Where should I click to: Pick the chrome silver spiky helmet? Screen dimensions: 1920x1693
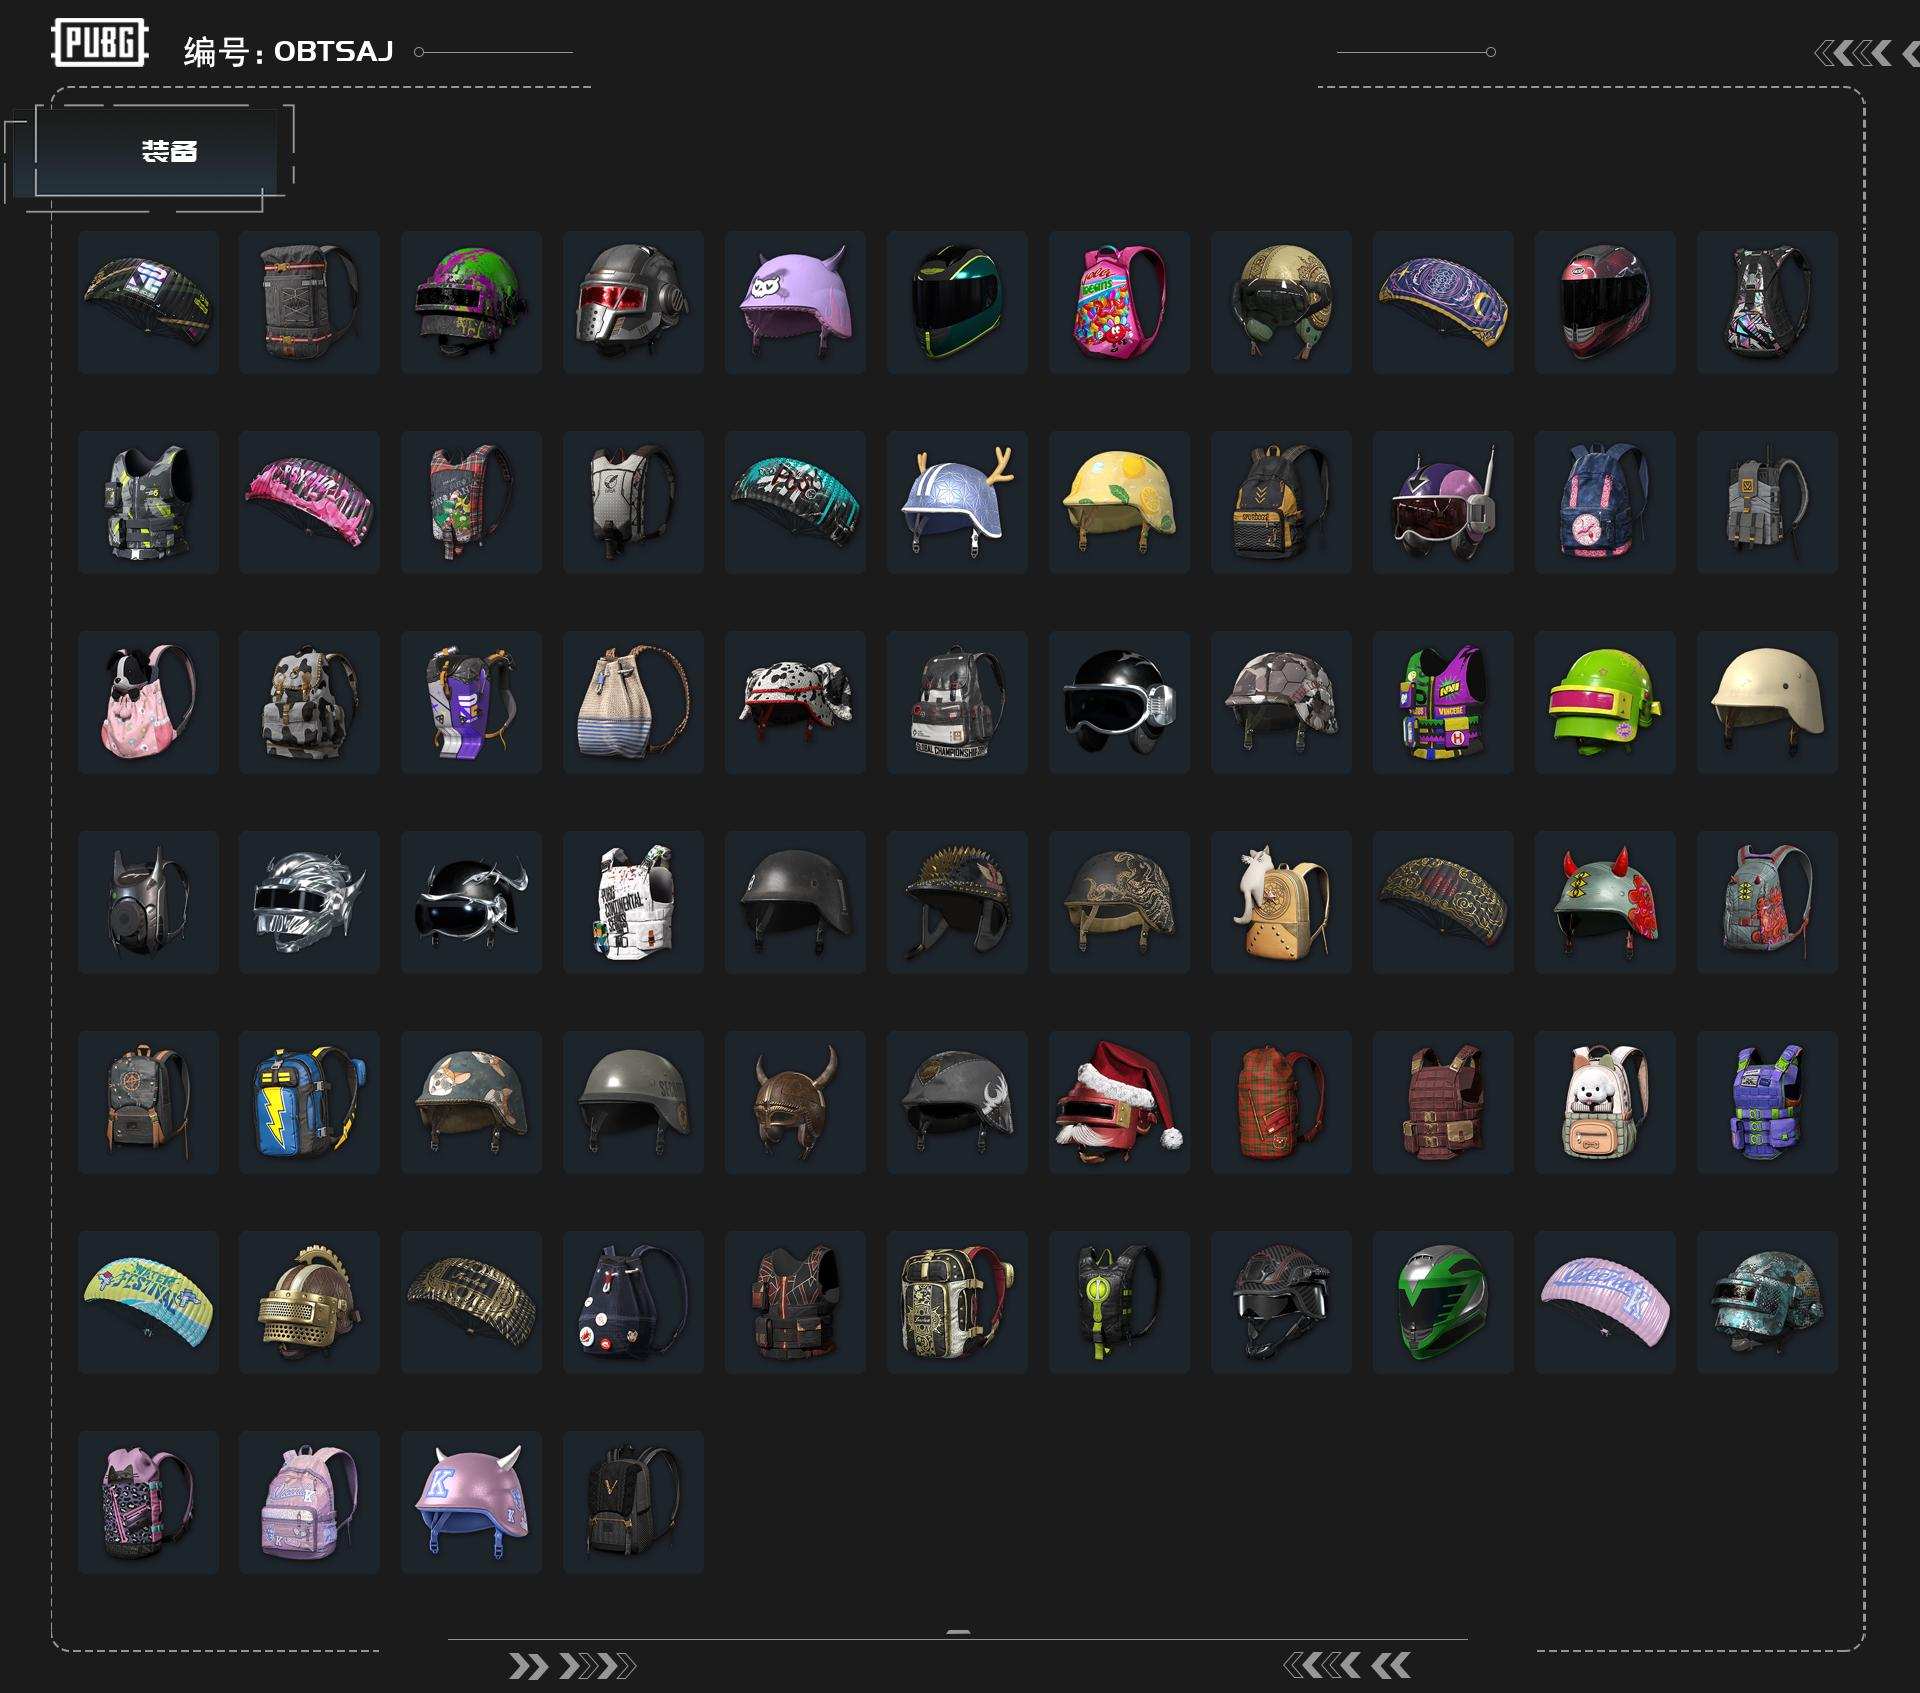309,902
